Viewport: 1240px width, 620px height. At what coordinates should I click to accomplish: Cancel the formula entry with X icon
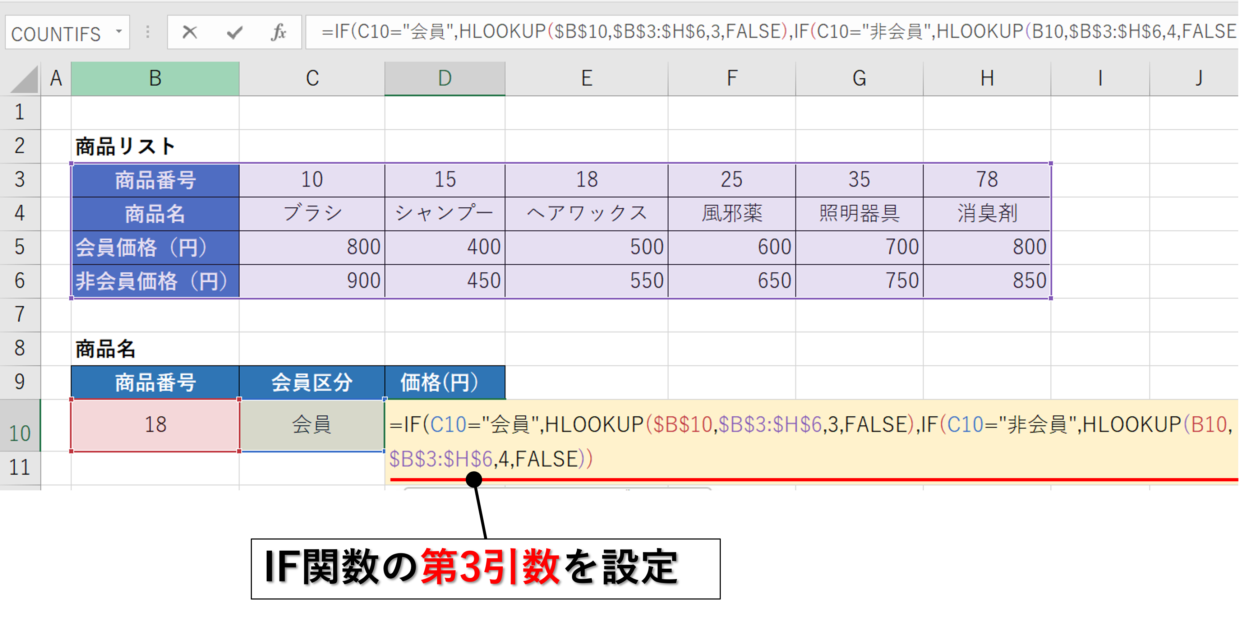coord(189,33)
